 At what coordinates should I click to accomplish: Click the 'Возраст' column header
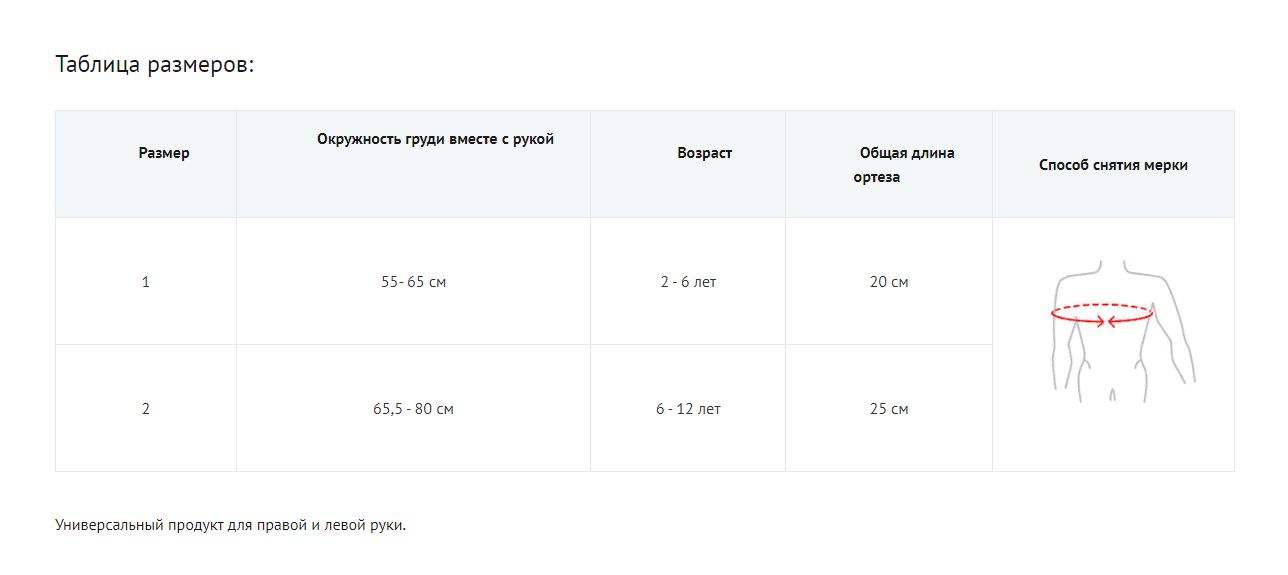pos(704,153)
